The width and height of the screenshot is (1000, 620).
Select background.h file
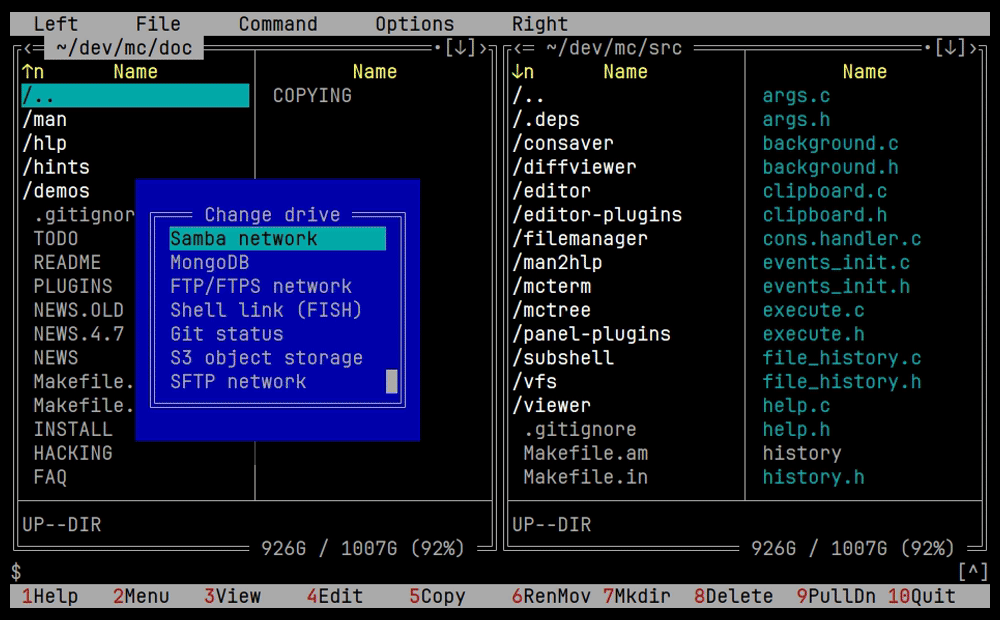(x=830, y=167)
